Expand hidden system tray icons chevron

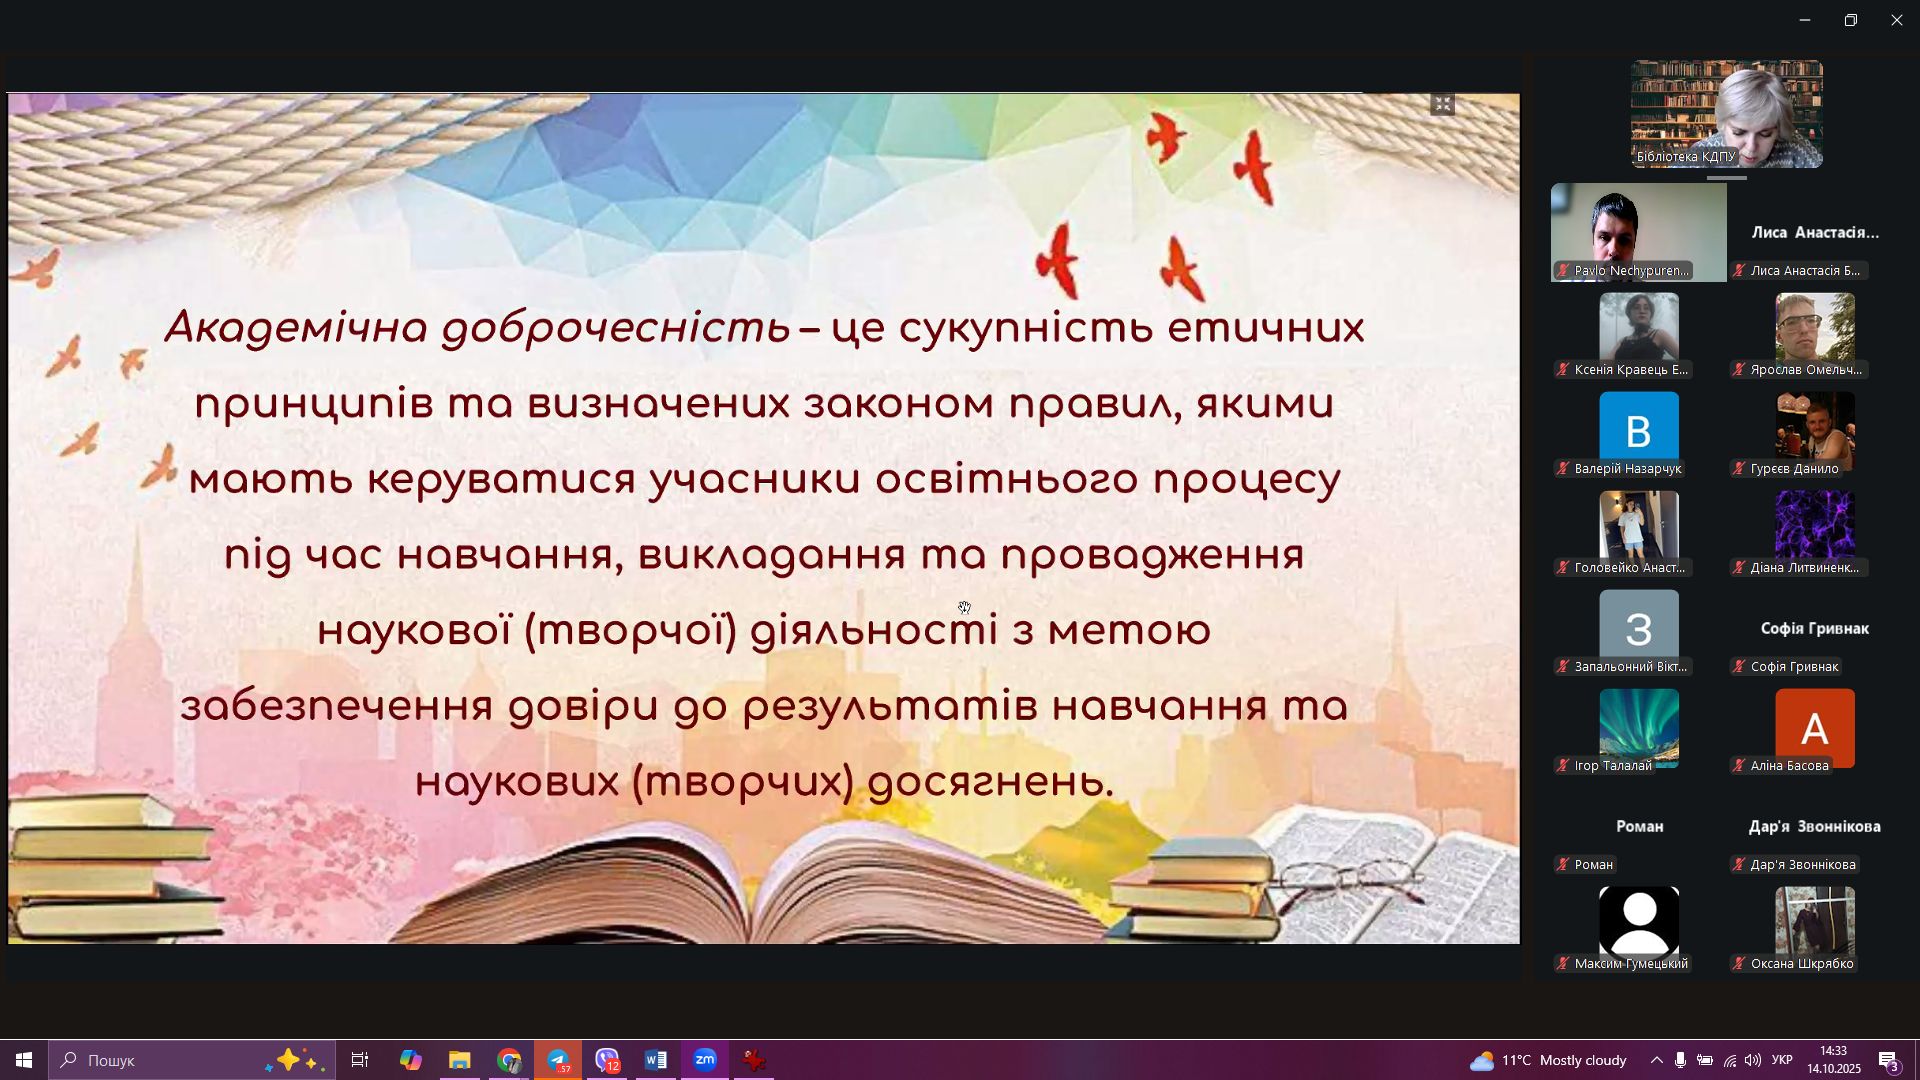click(x=1657, y=1060)
